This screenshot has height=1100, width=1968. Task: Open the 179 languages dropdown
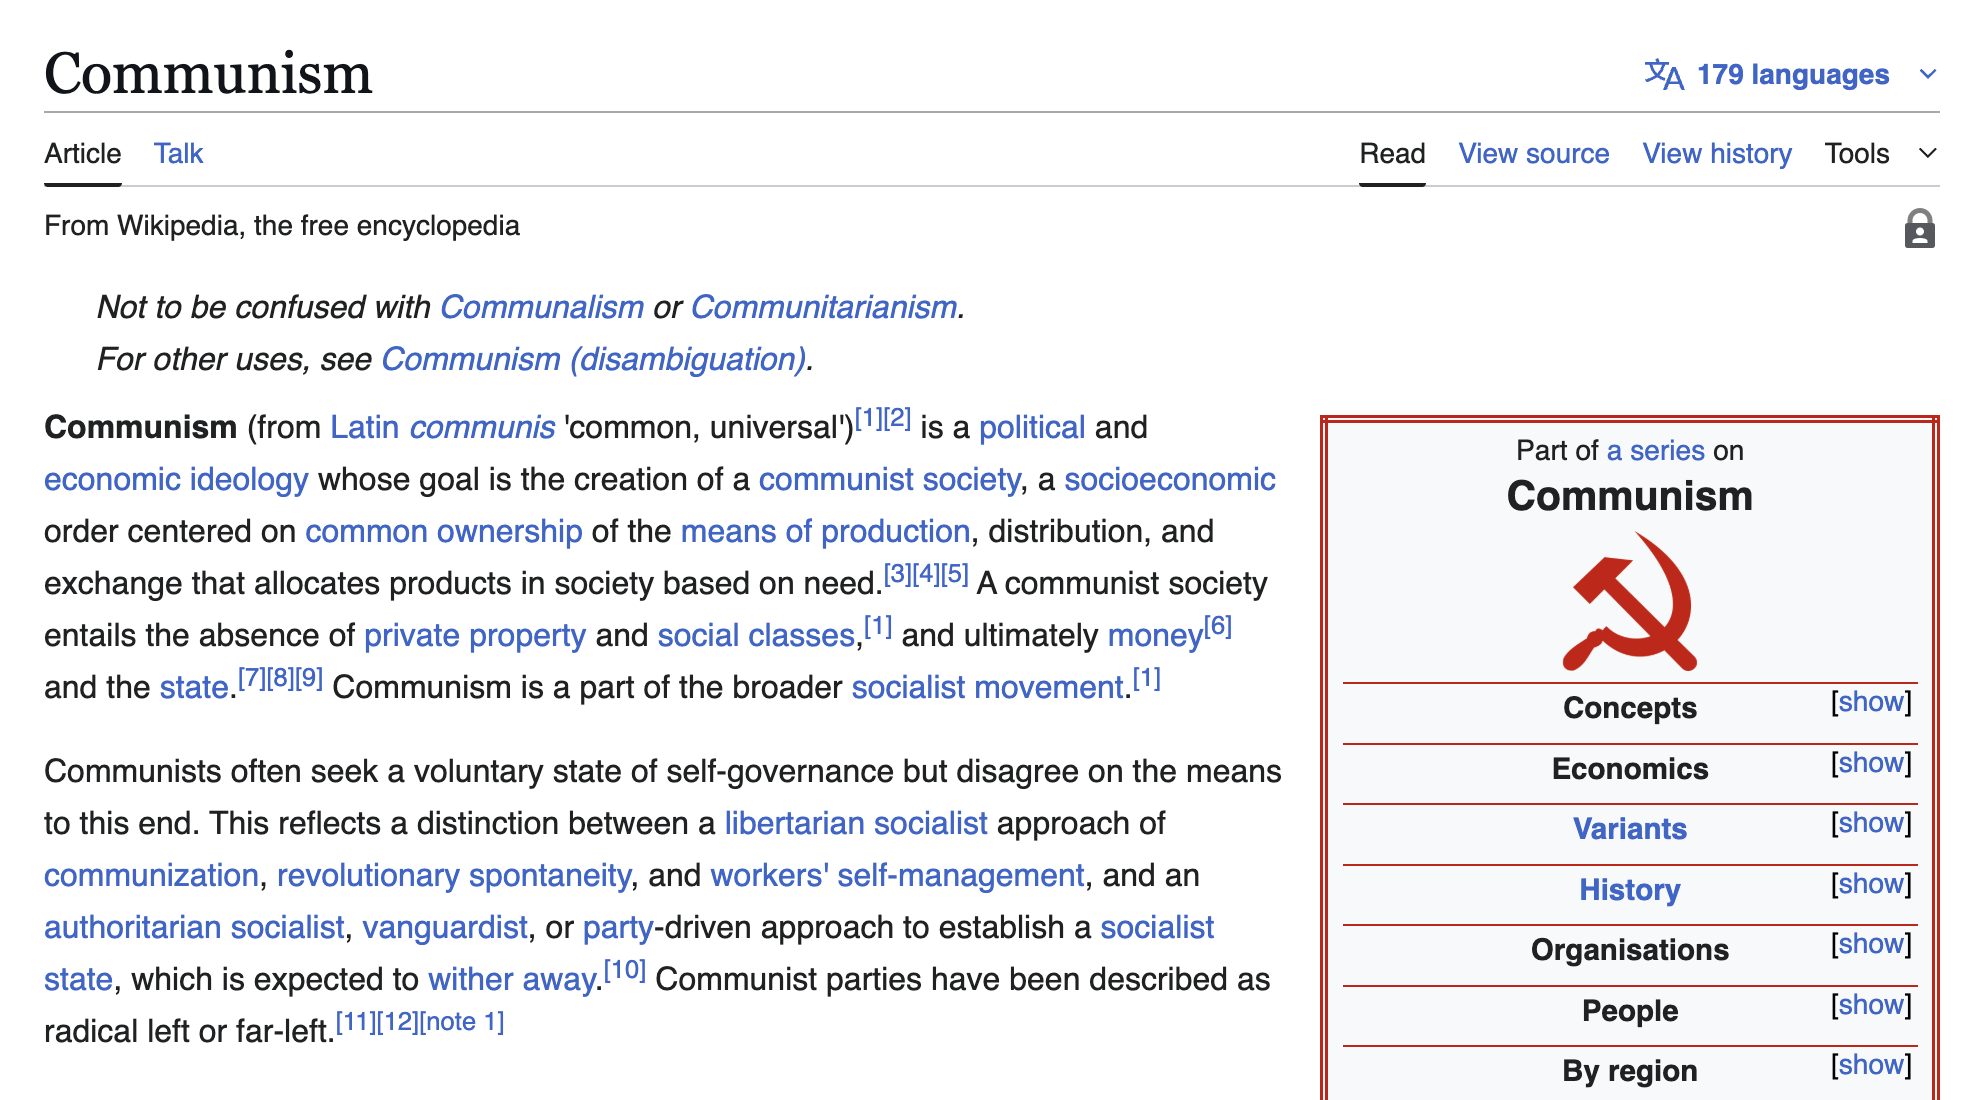[x=1792, y=74]
